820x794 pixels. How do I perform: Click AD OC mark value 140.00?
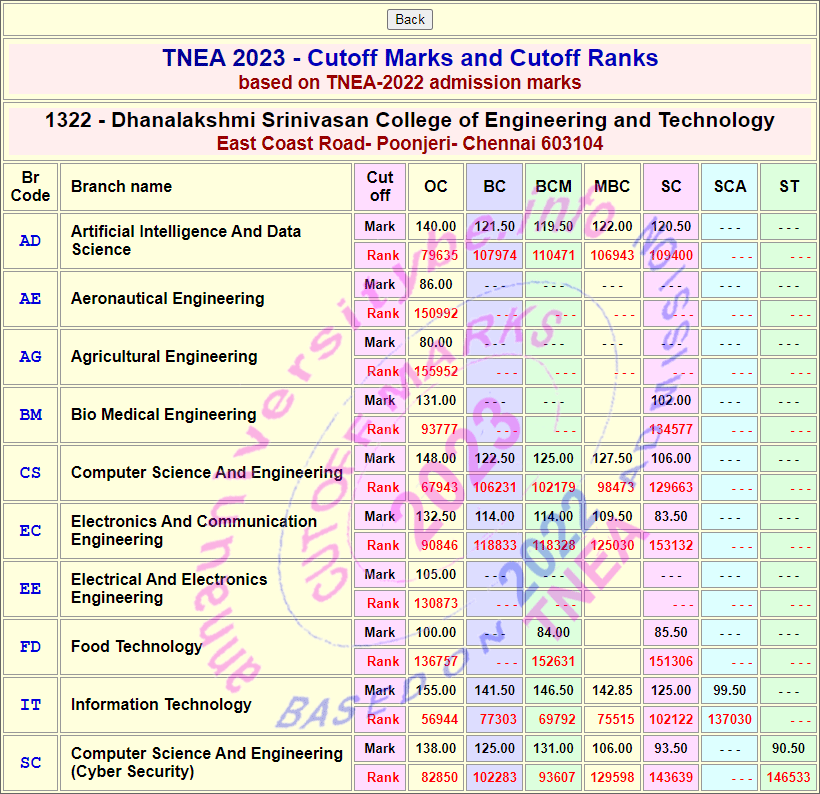pos(436,226)
